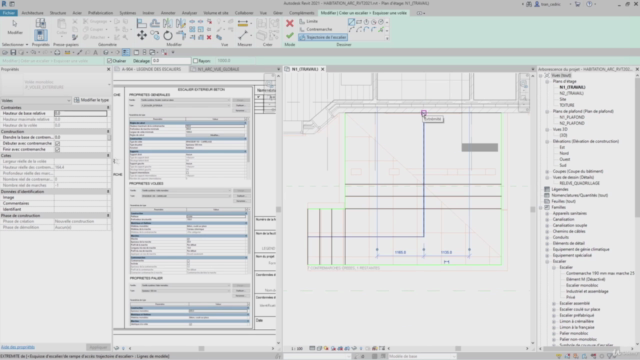The height and width of the screenshot is (360, 640).
Task: Toggle Finir avec contremarche checkbox
Action: pos(58,149)
